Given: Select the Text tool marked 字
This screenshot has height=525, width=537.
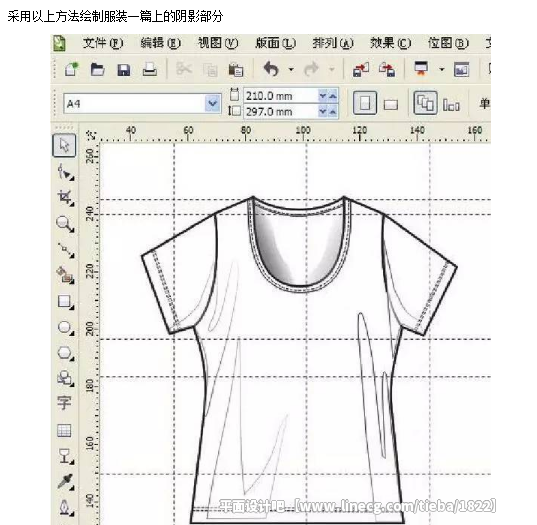Looking at the screenshot, I should (64, 403).
